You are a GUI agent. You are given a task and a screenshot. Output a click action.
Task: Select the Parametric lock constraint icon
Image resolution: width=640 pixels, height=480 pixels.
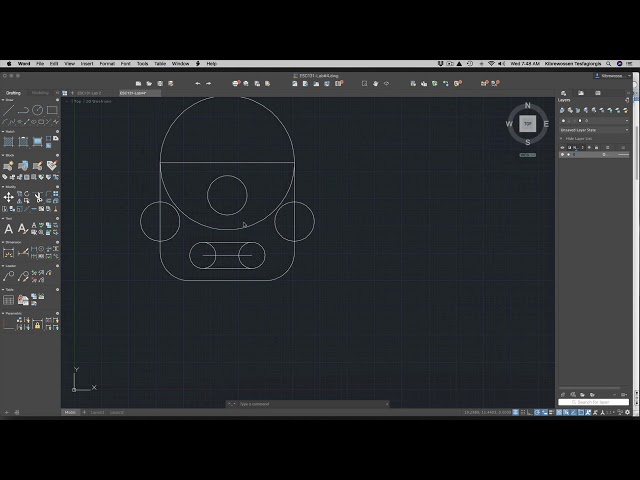38,325
